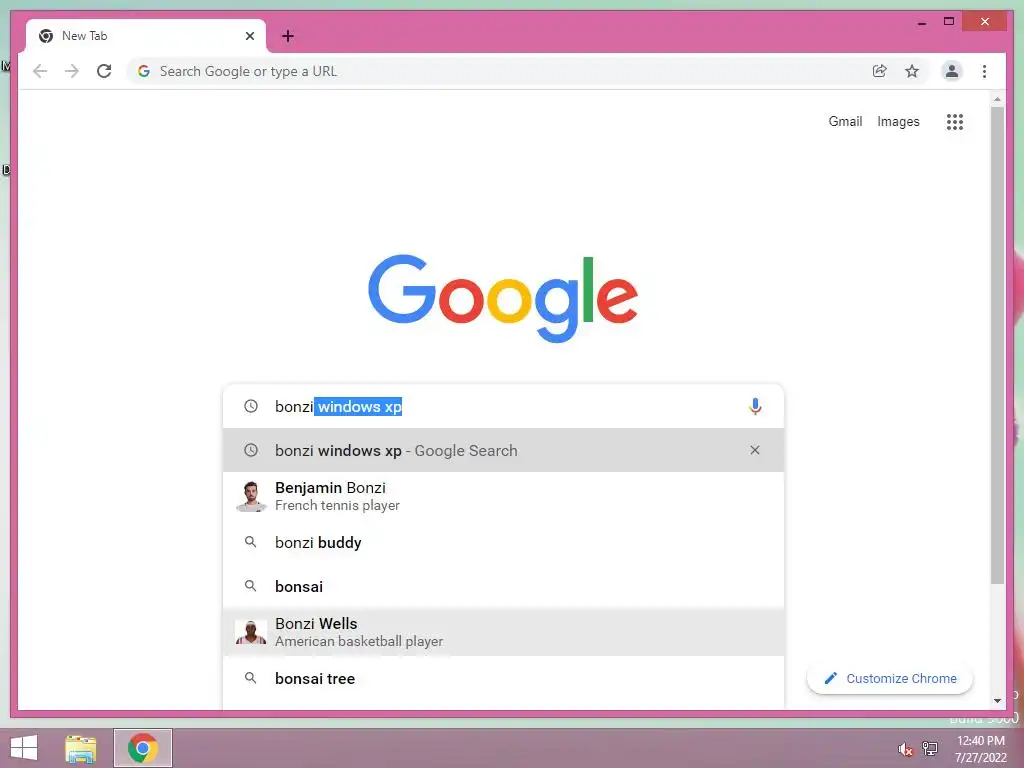Click the share page icon in address bar

pyautogui.click(x=880, y=71)
